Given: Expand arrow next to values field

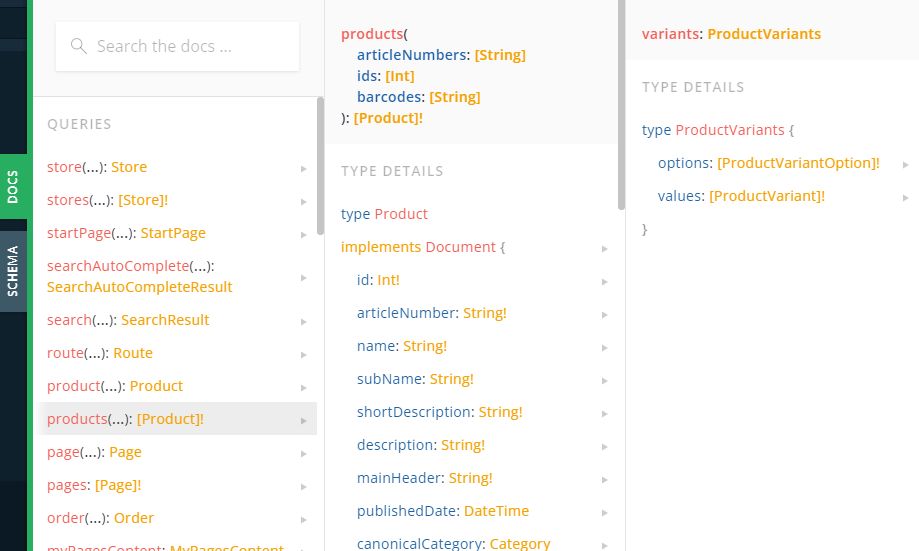Looking at the screenshot, I should 906,198.
